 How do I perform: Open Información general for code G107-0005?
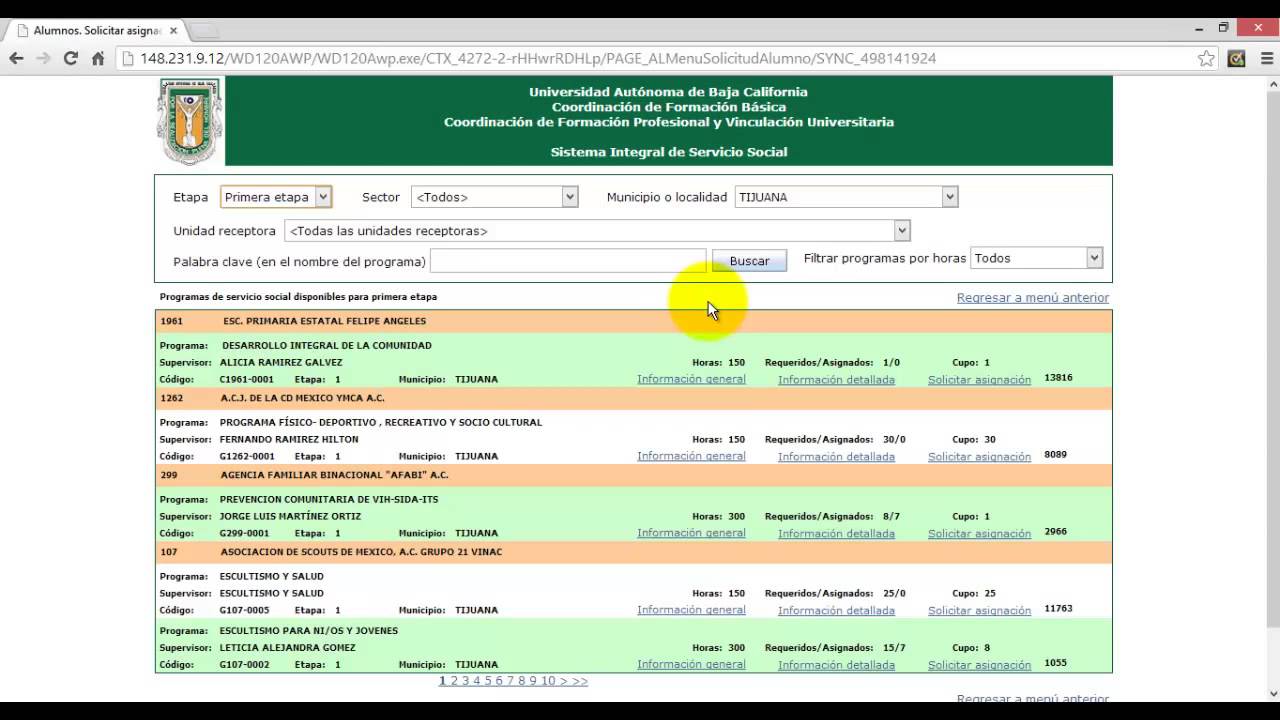691,610
